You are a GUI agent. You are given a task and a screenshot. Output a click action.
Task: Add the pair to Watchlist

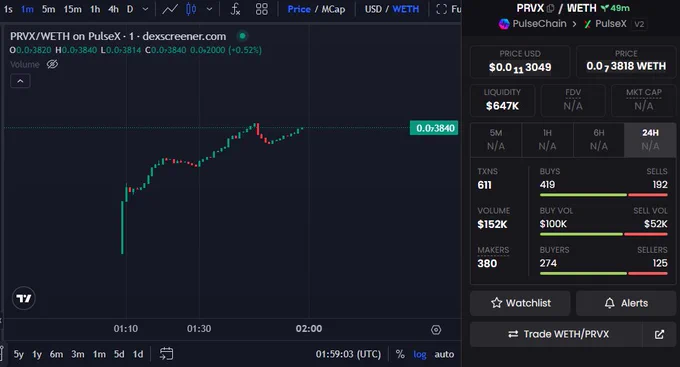coord(520,303)
